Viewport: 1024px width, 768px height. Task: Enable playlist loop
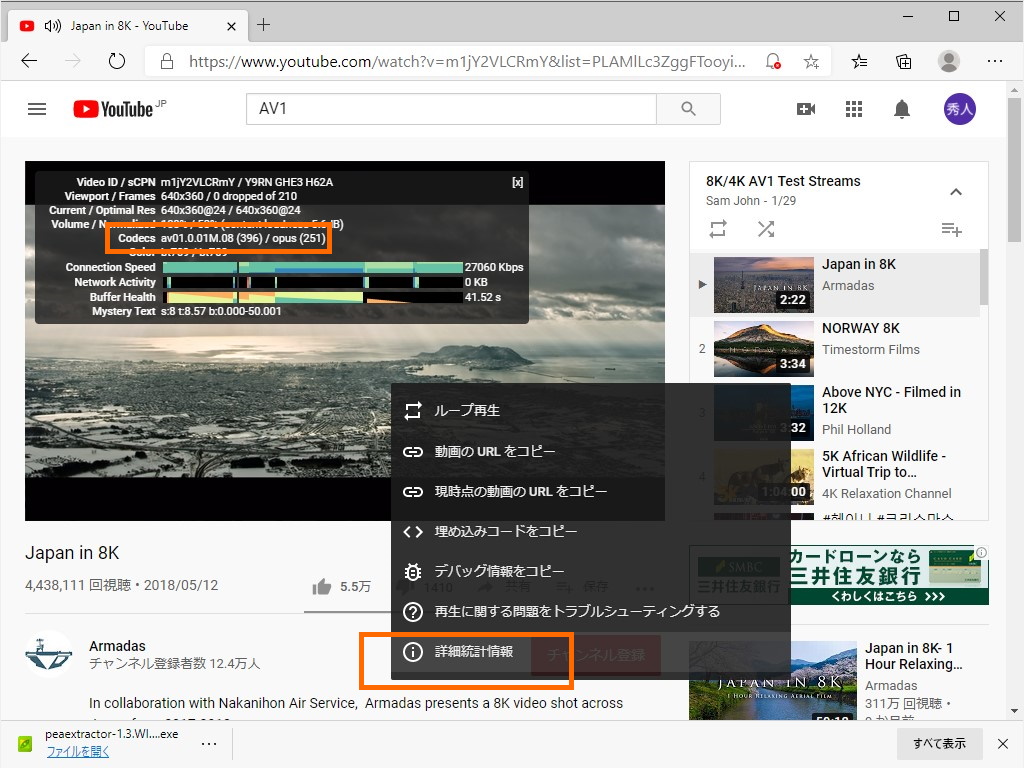point(718,229)
